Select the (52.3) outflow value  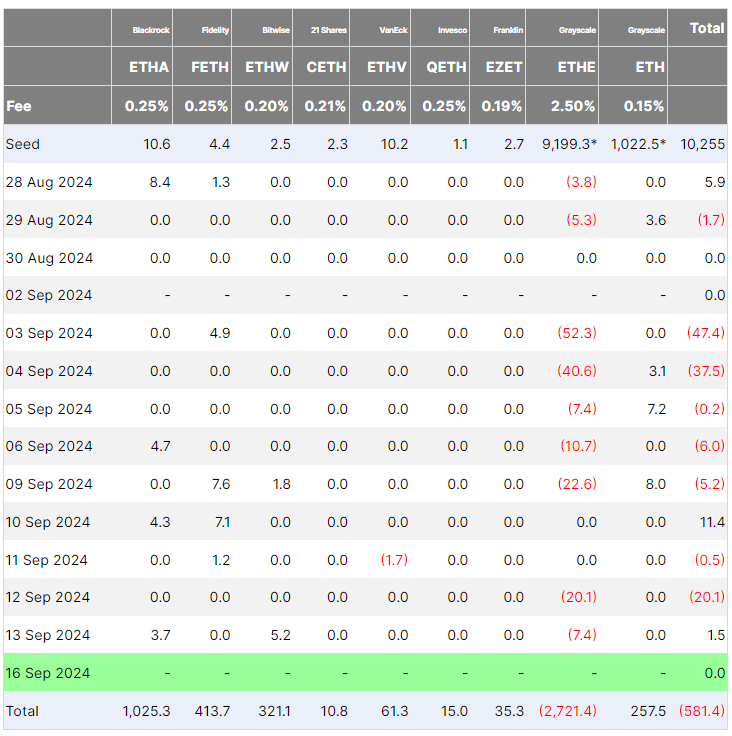click(576, 333)
